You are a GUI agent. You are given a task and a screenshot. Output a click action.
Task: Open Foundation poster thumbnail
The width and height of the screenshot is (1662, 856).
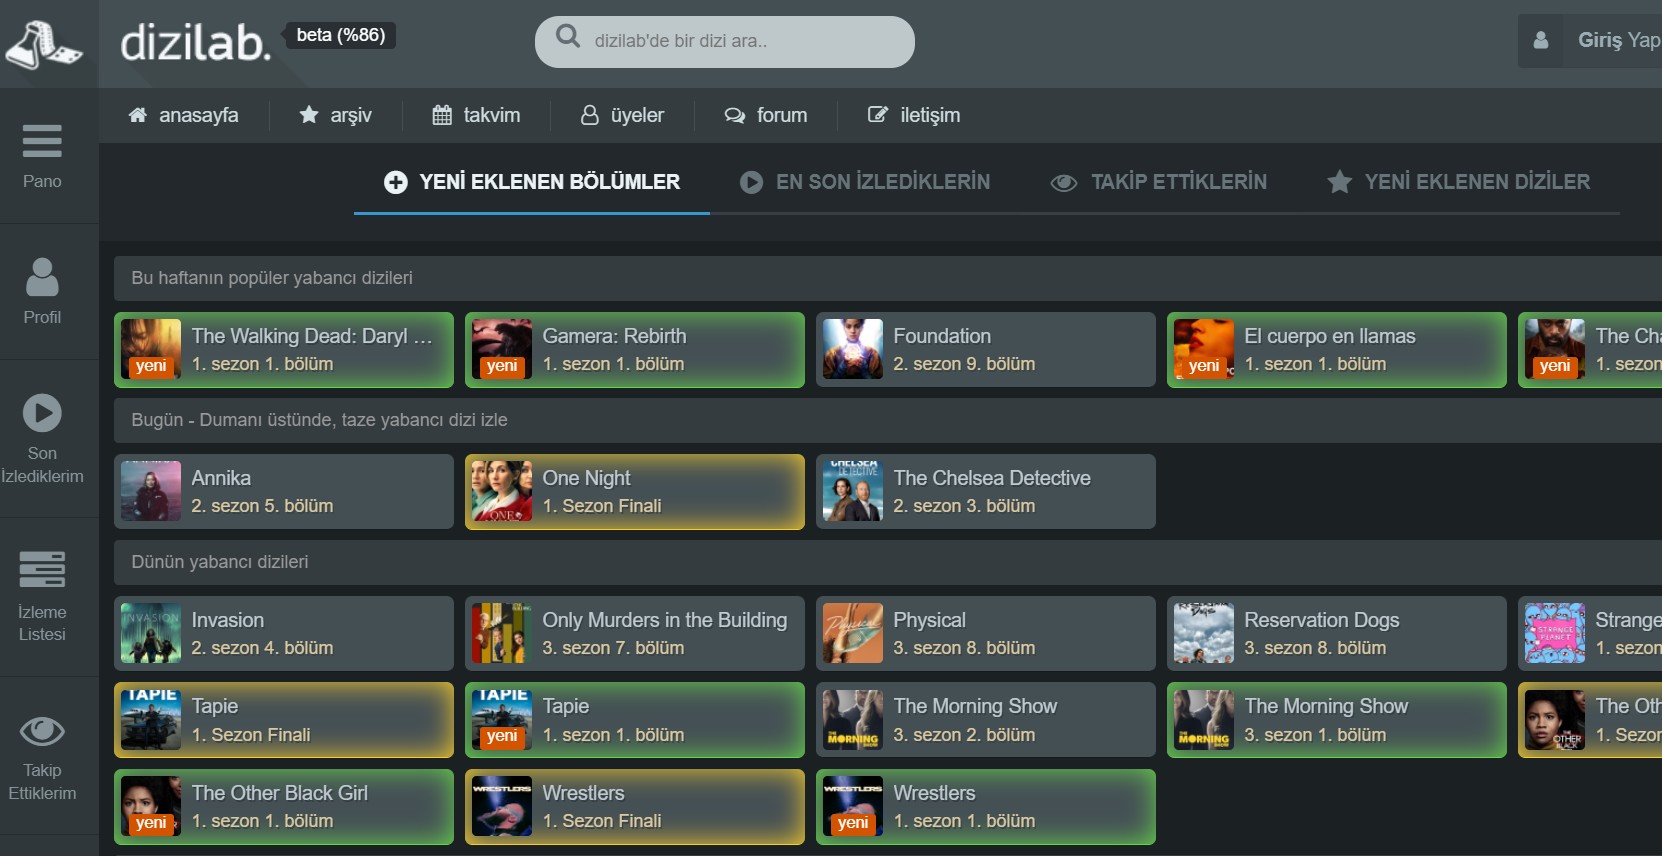point(853,349)
